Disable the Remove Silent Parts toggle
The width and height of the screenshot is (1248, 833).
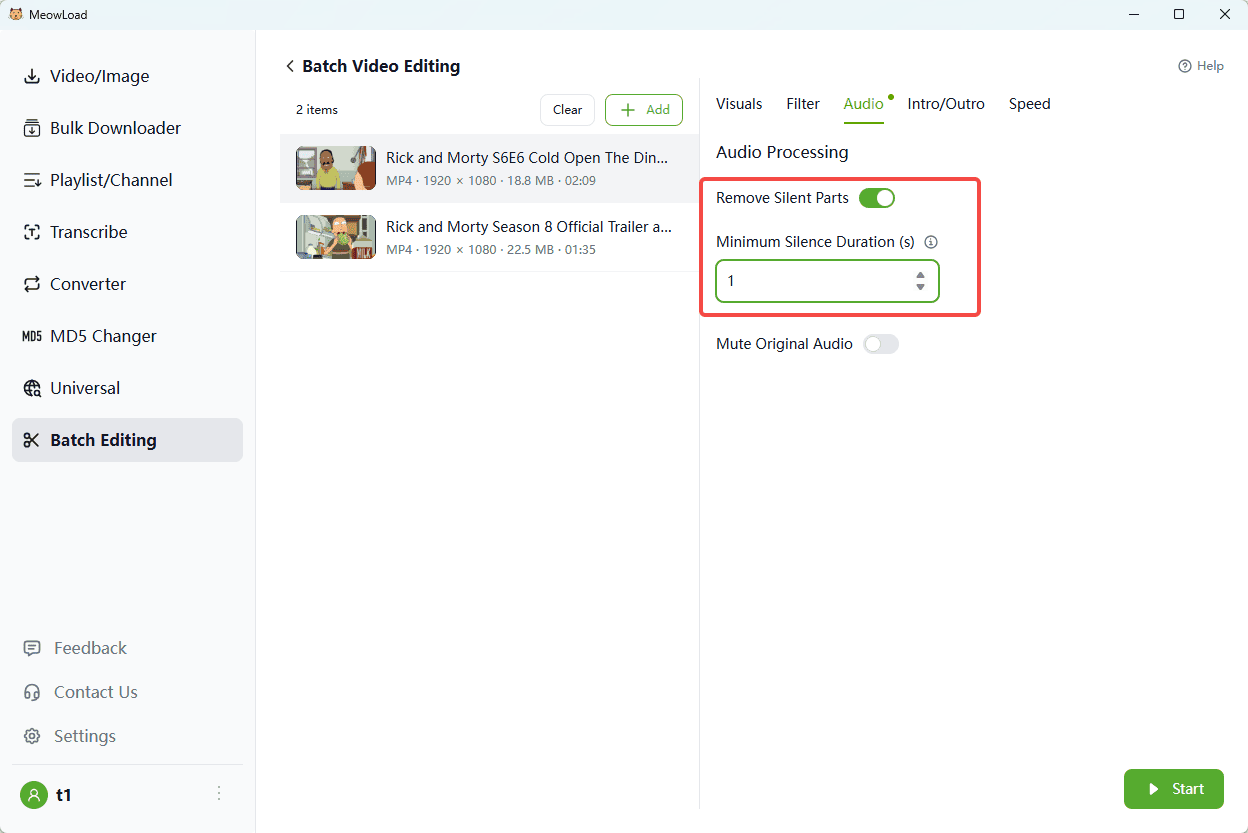[x=877, y=198]
